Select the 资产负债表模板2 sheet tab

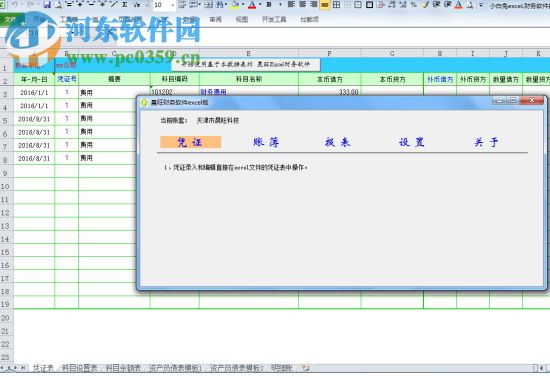(237, 368)
